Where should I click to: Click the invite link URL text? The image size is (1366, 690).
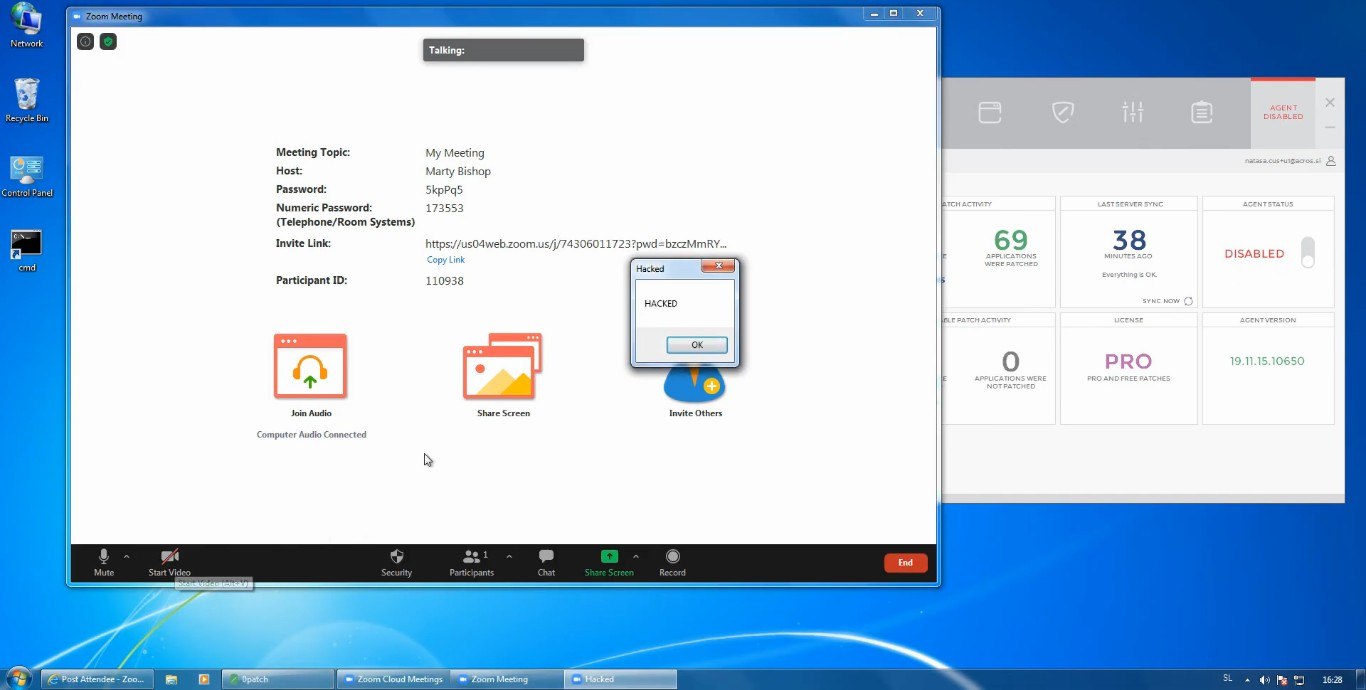pos(575,243)
